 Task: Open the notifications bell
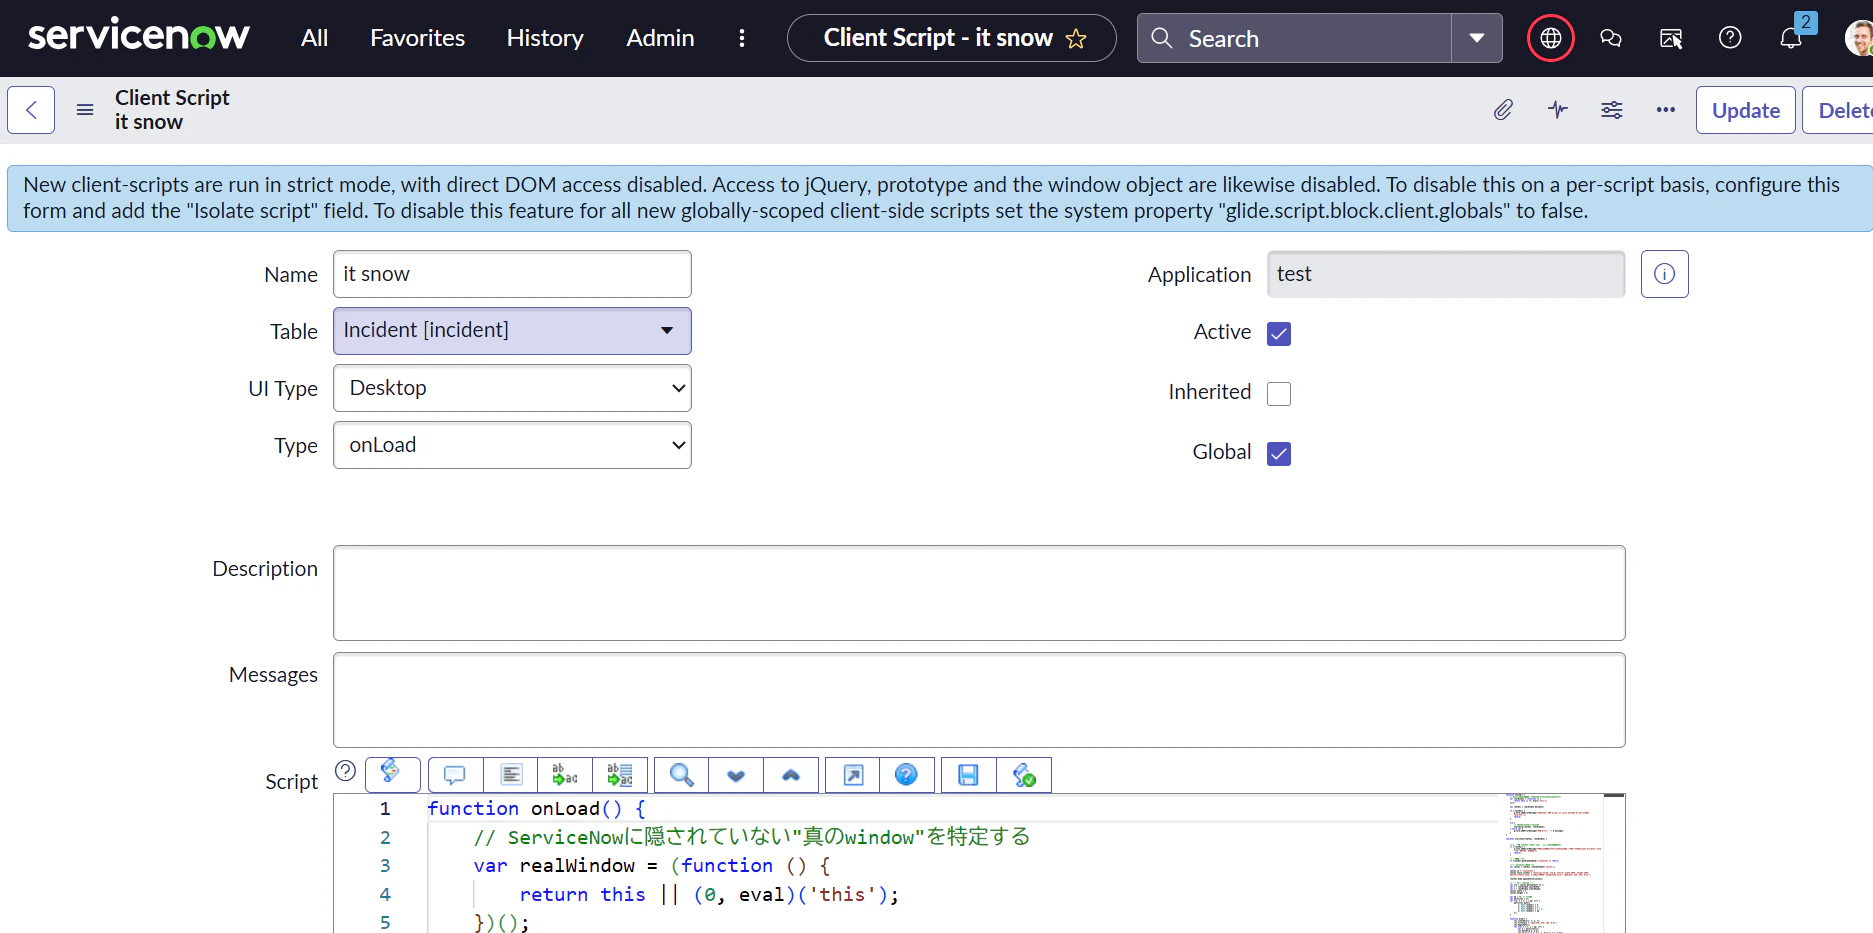(1791, 38)
